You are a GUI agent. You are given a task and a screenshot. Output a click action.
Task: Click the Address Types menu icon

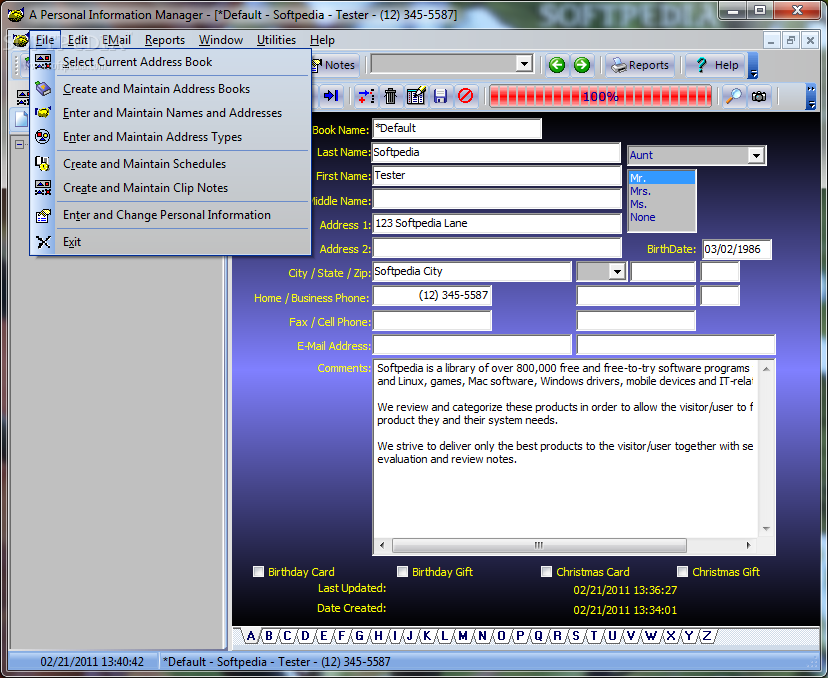click(43, 137)
